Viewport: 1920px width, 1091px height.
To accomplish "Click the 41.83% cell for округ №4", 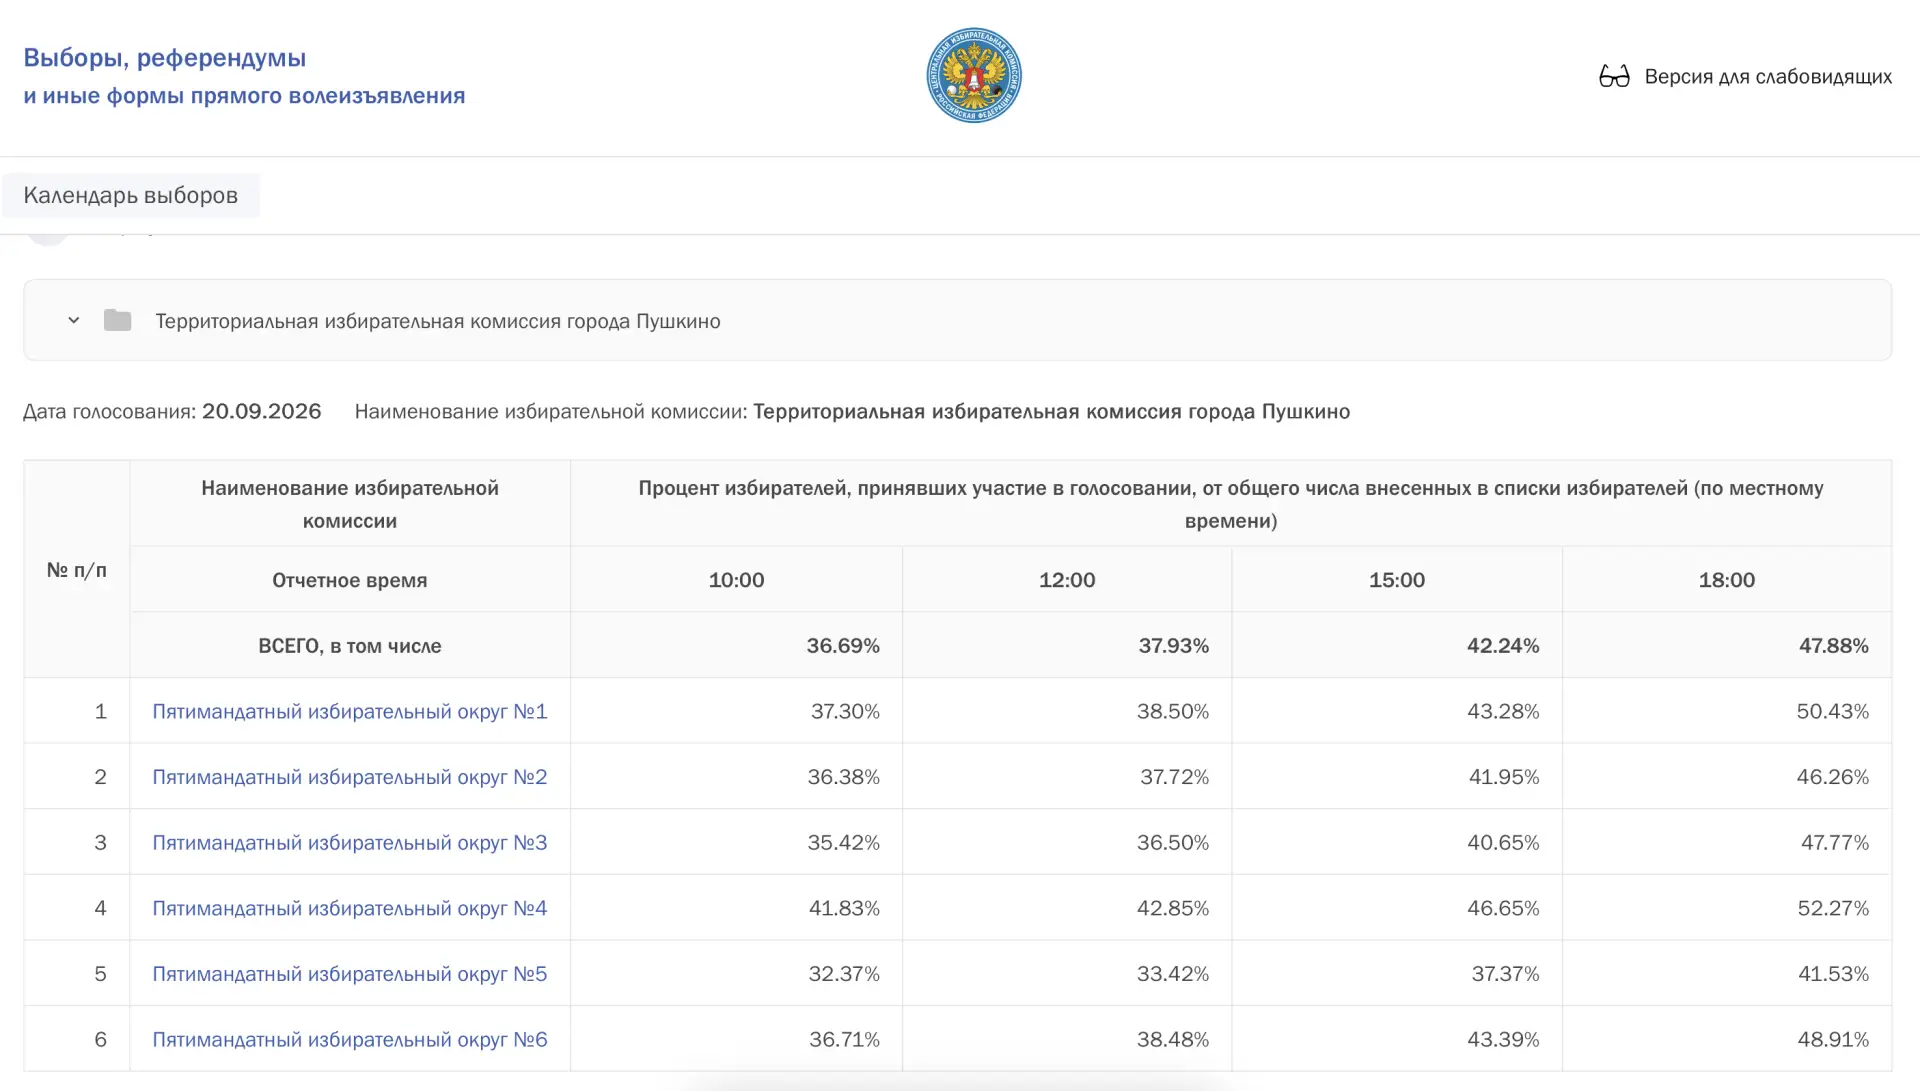I will click(x=736, y=908).
